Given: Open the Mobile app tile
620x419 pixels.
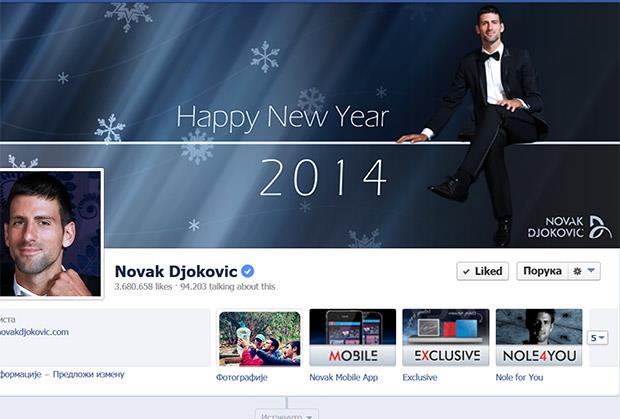Looking at the screenshot, I should [352, 338].
